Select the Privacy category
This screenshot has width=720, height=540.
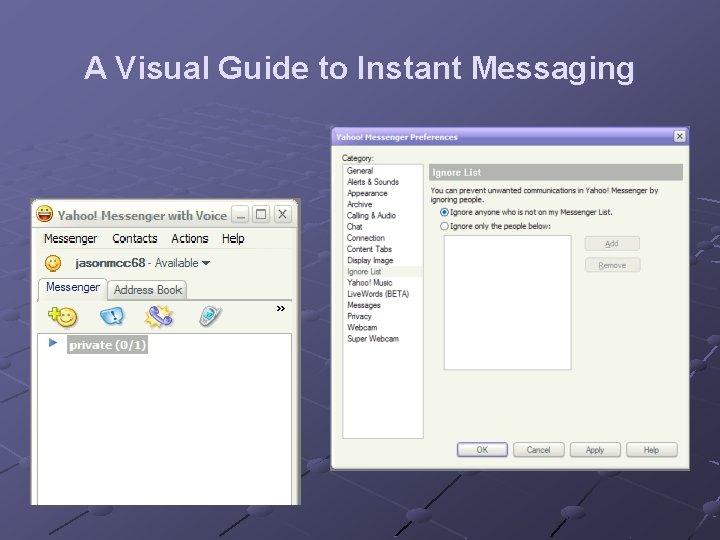pos(359,316)
